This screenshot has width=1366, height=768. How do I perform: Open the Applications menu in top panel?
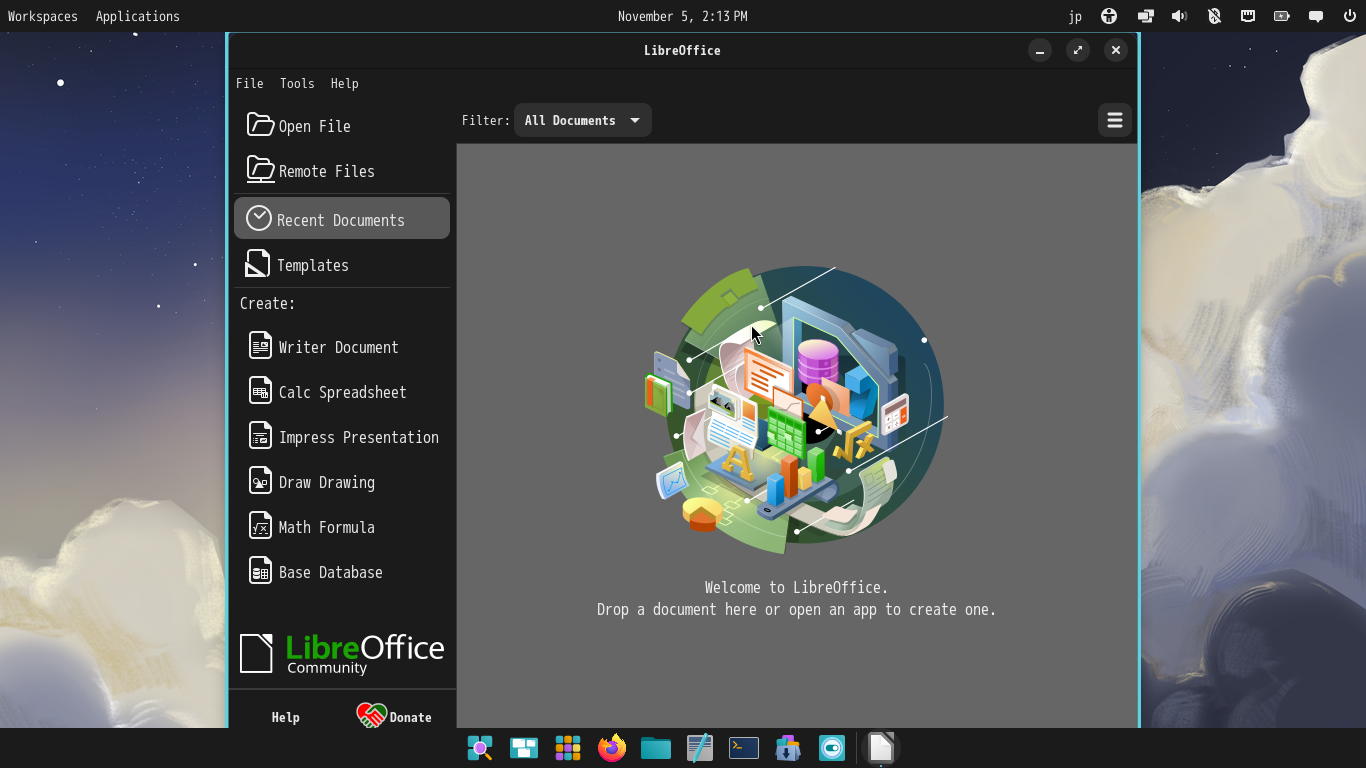[138, 16]
